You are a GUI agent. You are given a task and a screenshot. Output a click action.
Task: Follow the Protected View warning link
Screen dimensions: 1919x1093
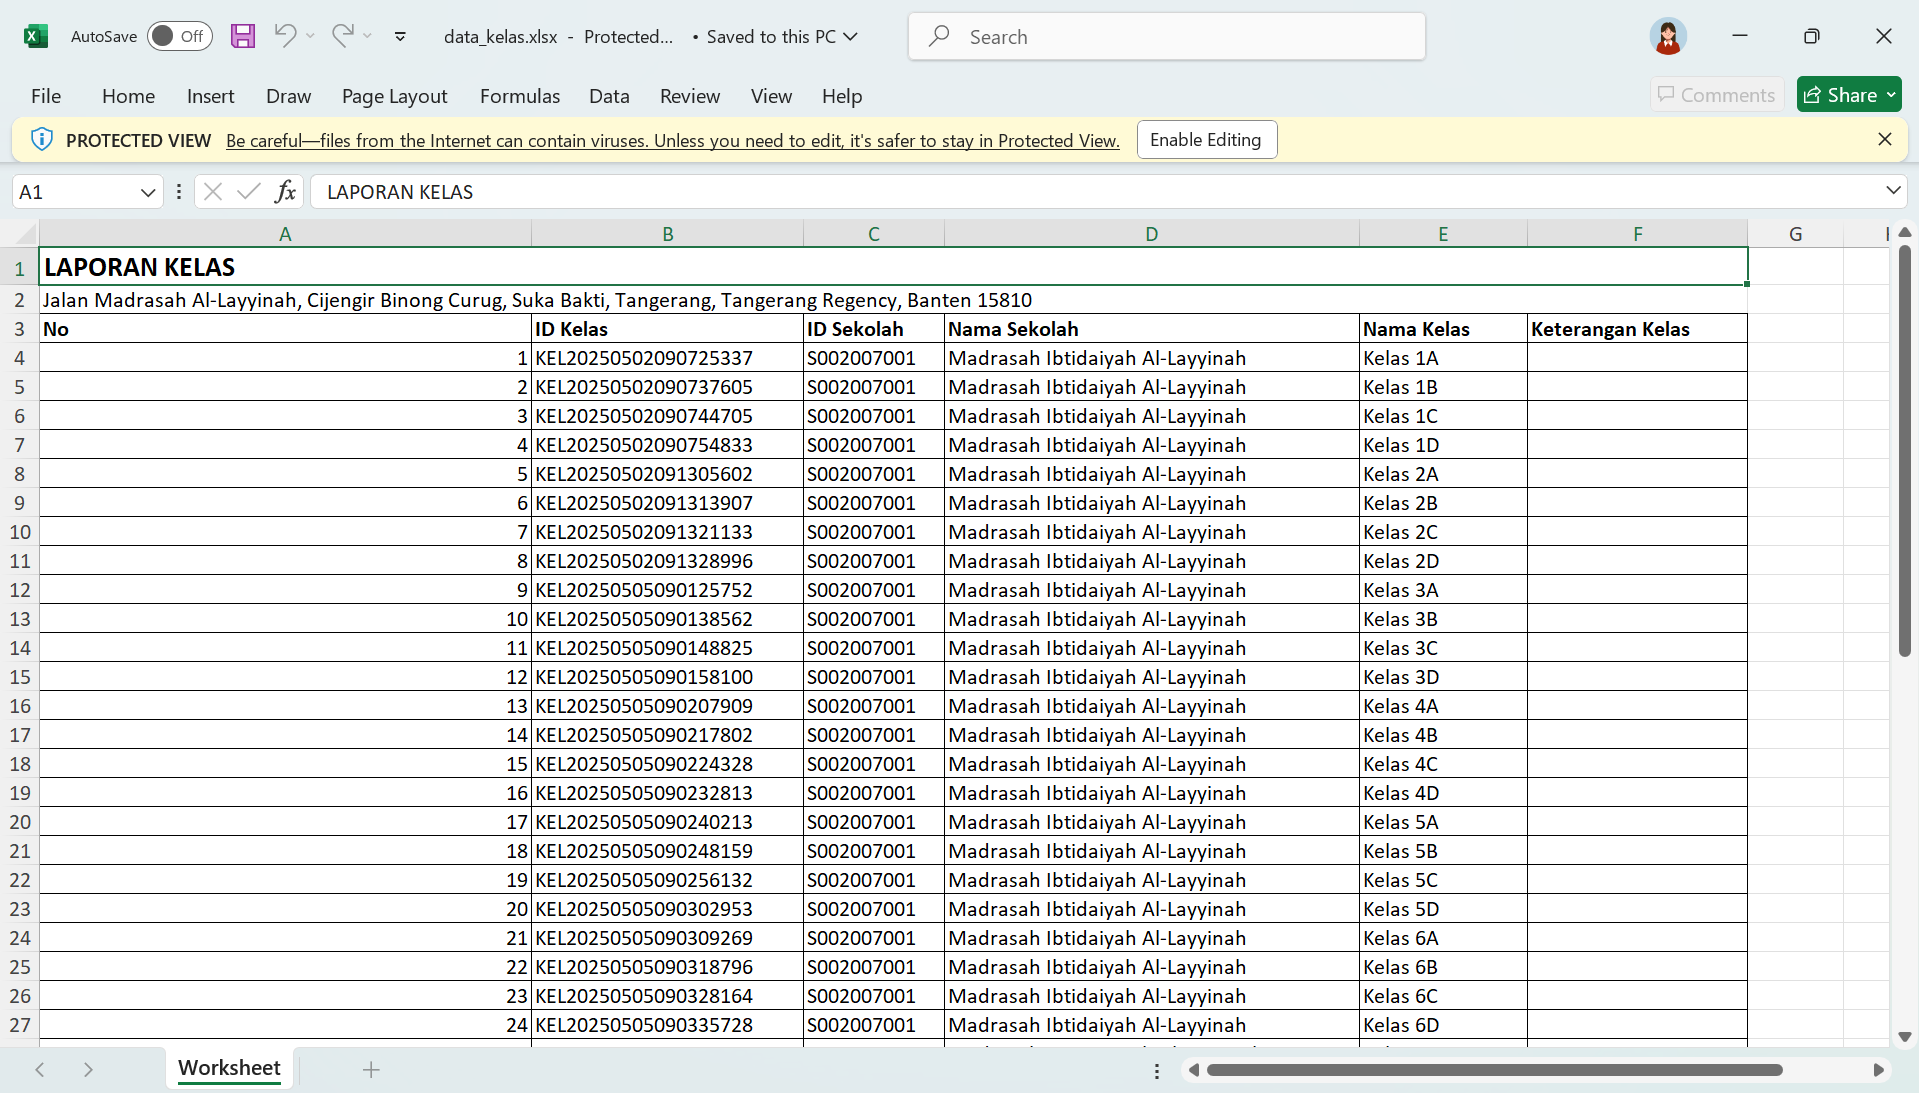point(672,140)
